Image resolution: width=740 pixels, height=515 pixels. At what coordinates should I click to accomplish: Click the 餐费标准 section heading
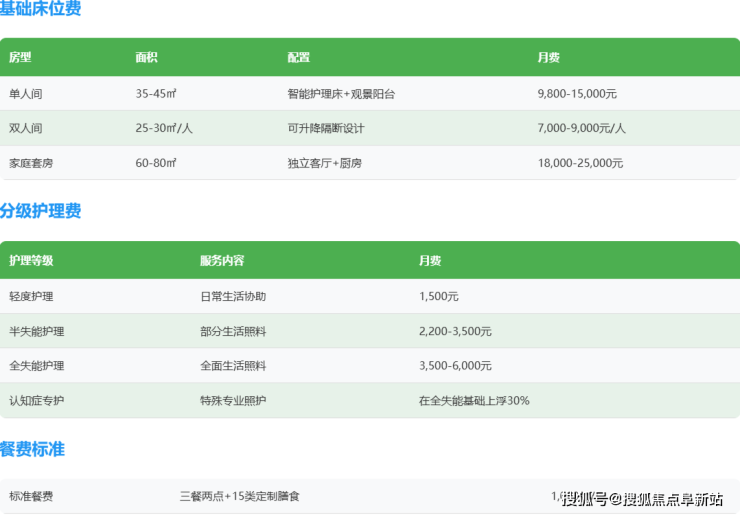coord(33,449)
